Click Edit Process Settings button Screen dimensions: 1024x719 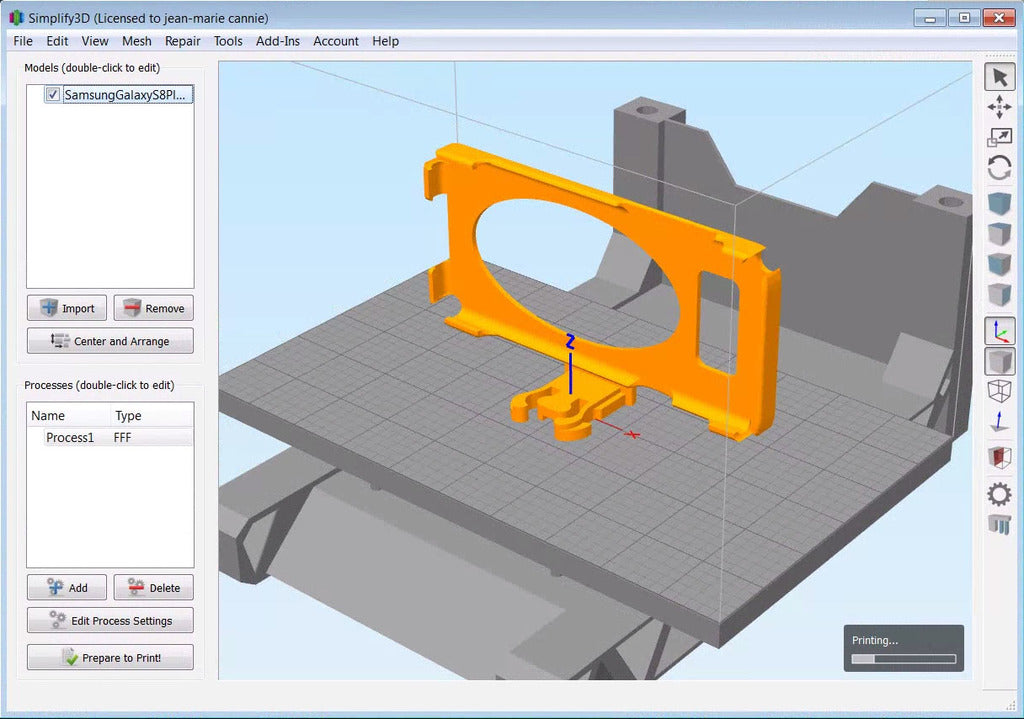click(110, 620)
